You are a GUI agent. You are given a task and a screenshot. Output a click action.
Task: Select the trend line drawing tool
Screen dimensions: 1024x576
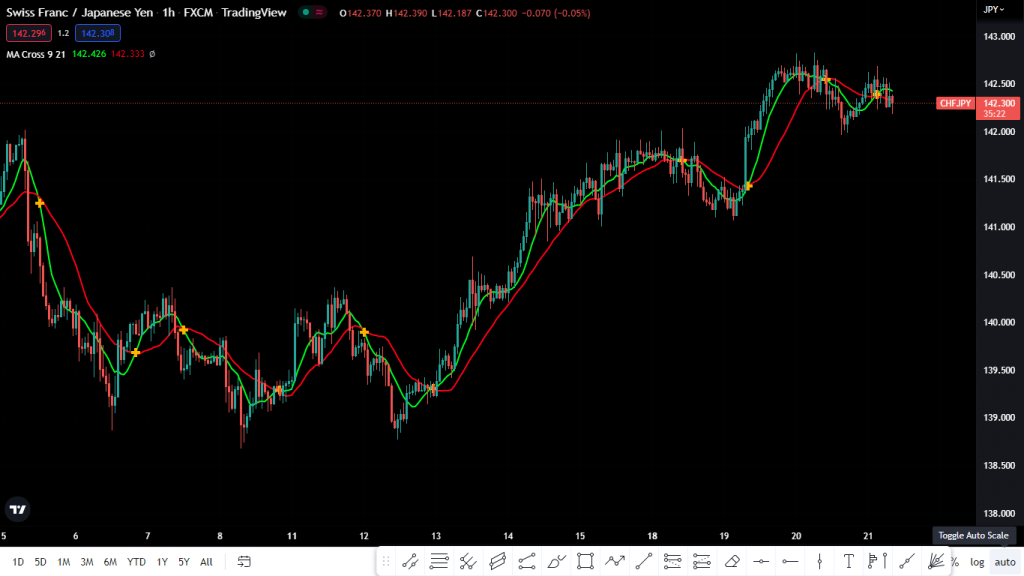pyautogui.click(x=410, y=561)
